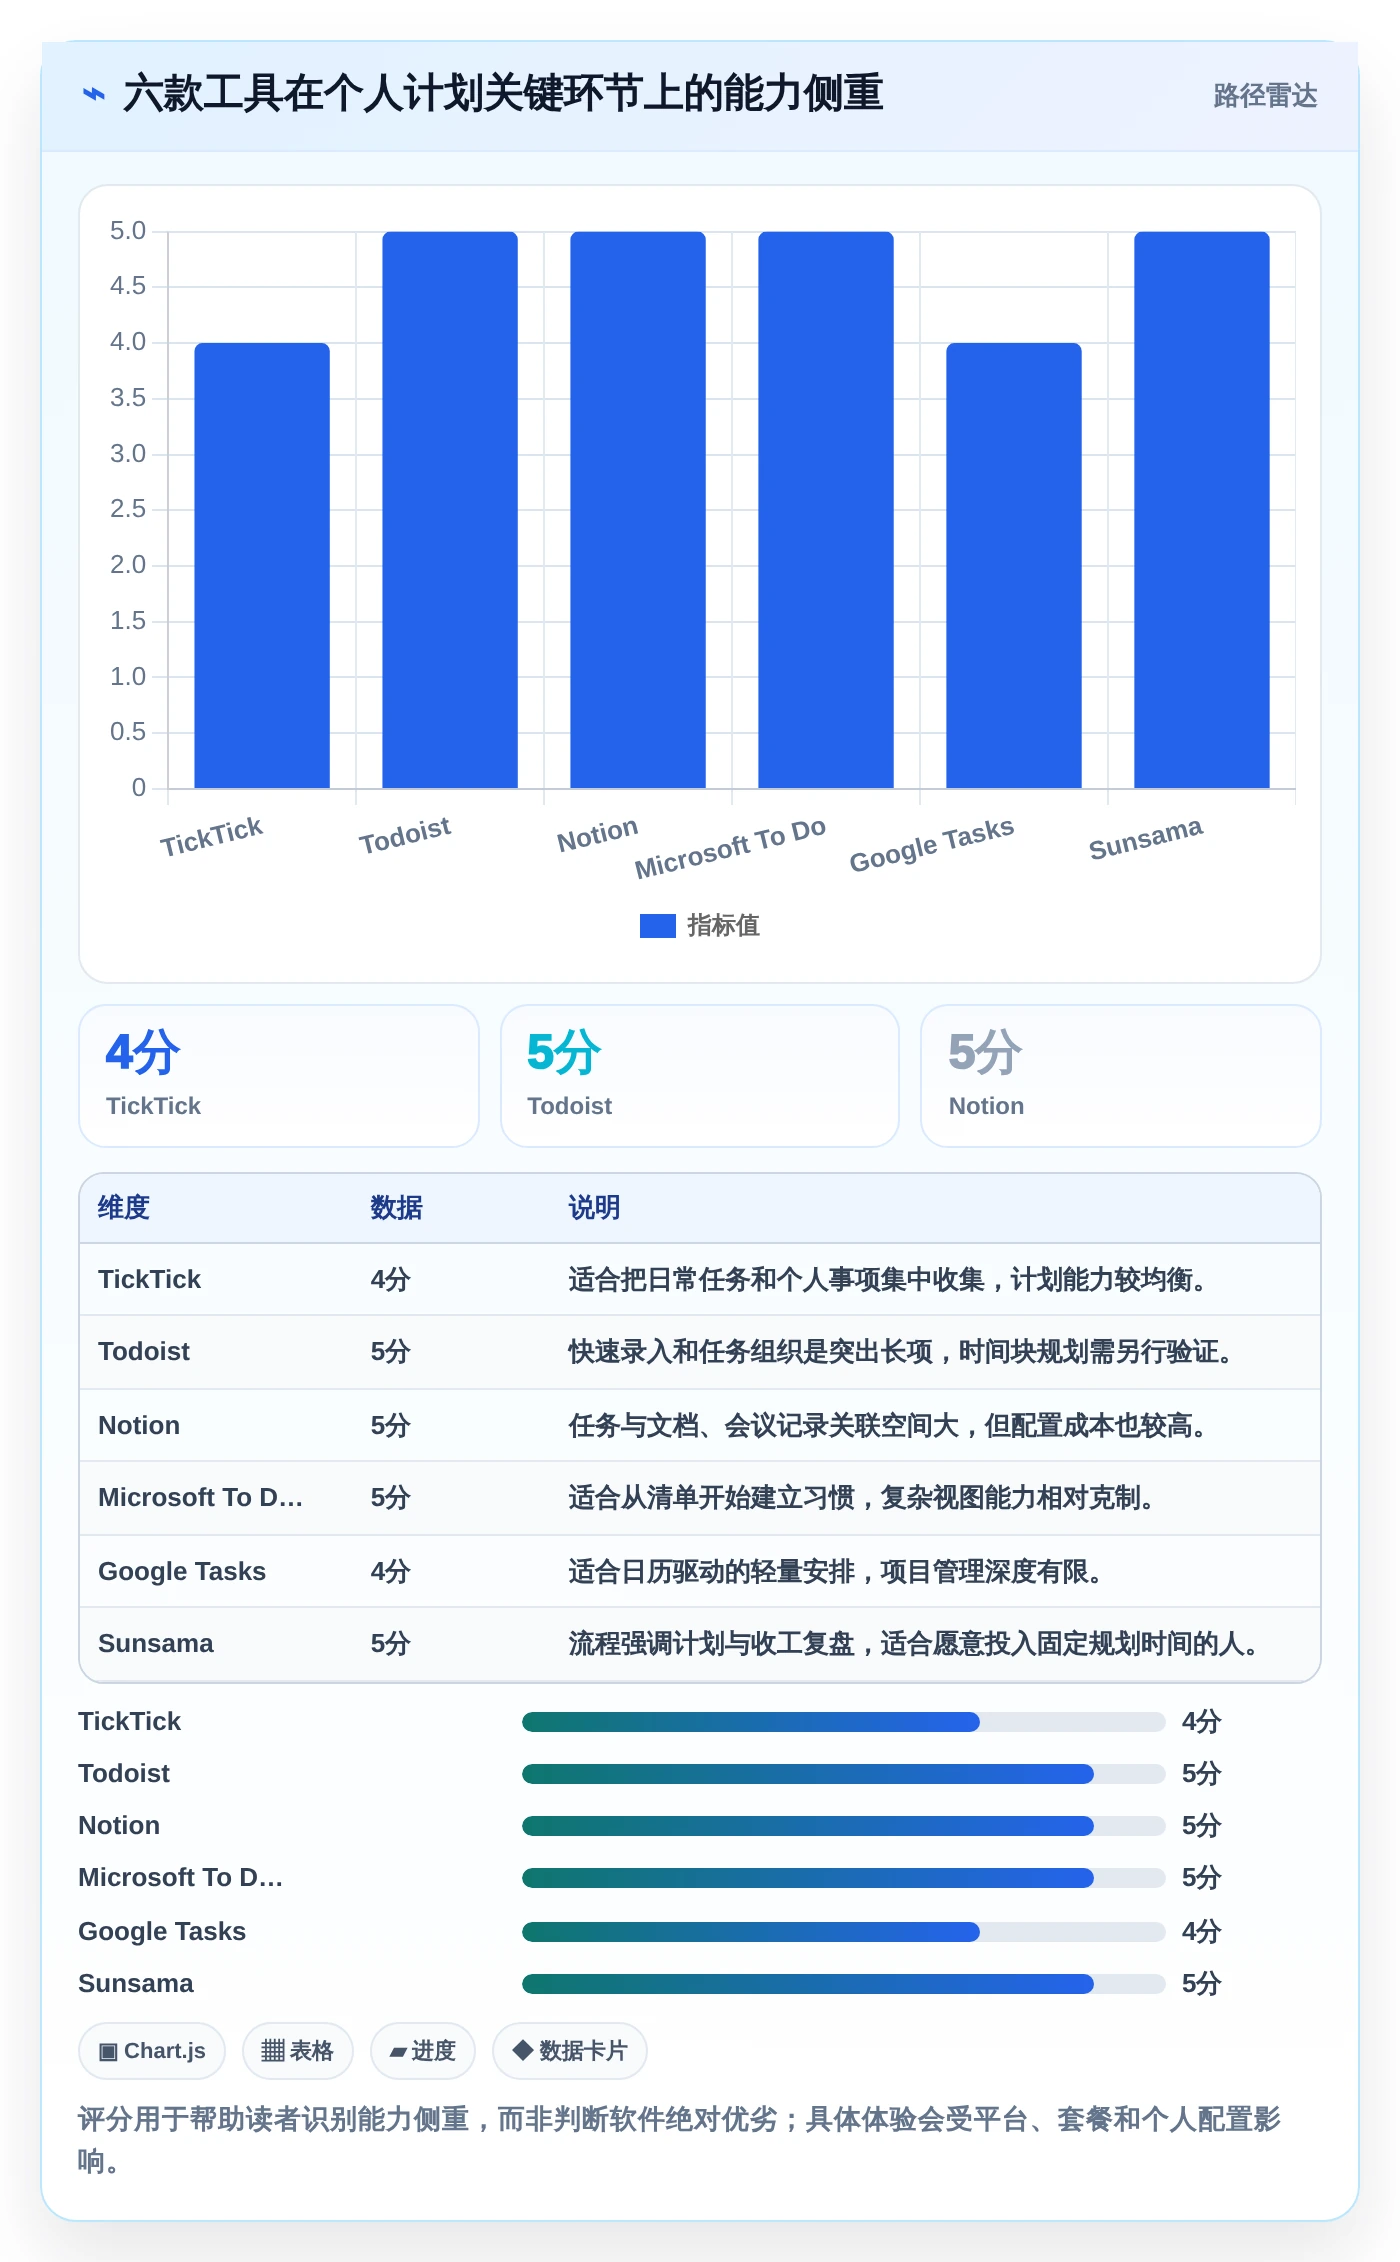This screenshot has width=1400, height=2262.
Task: Click the Microsoft To D… progress bar
Action: (843, 1878)
